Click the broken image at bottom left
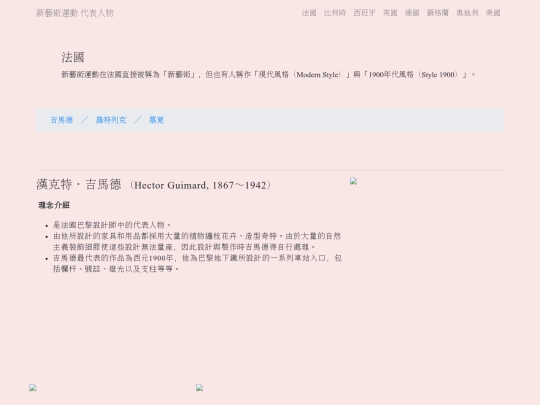This screenshot has width=540, height=405. pyautogui.click(x=33, y=388)
